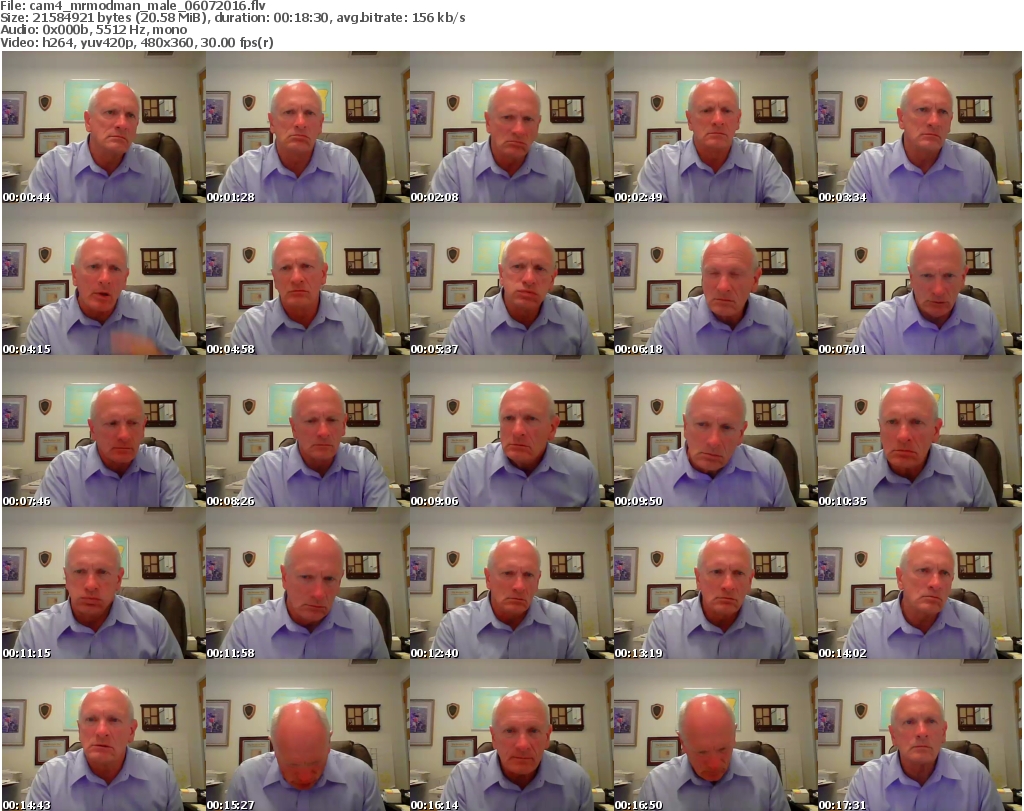This screenshot has width=1024, height=811.
Task: Click the text 'duration: 00:18:30'
Action: 272,18
